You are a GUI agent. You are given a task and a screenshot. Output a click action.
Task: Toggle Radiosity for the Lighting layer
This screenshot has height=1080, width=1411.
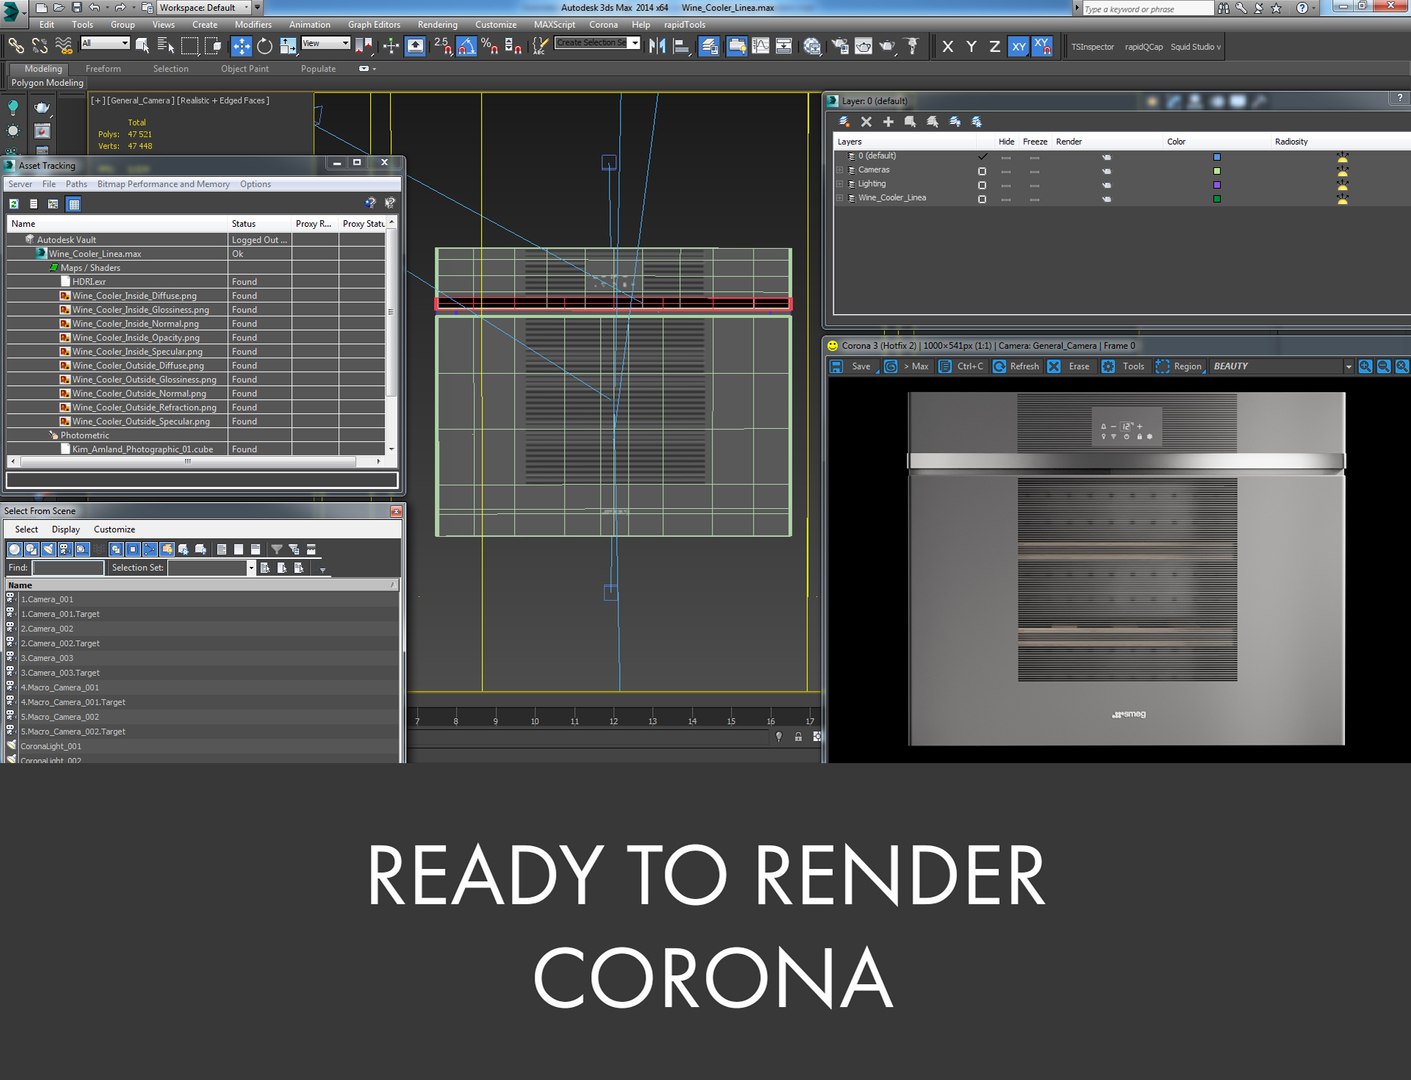1342,185
